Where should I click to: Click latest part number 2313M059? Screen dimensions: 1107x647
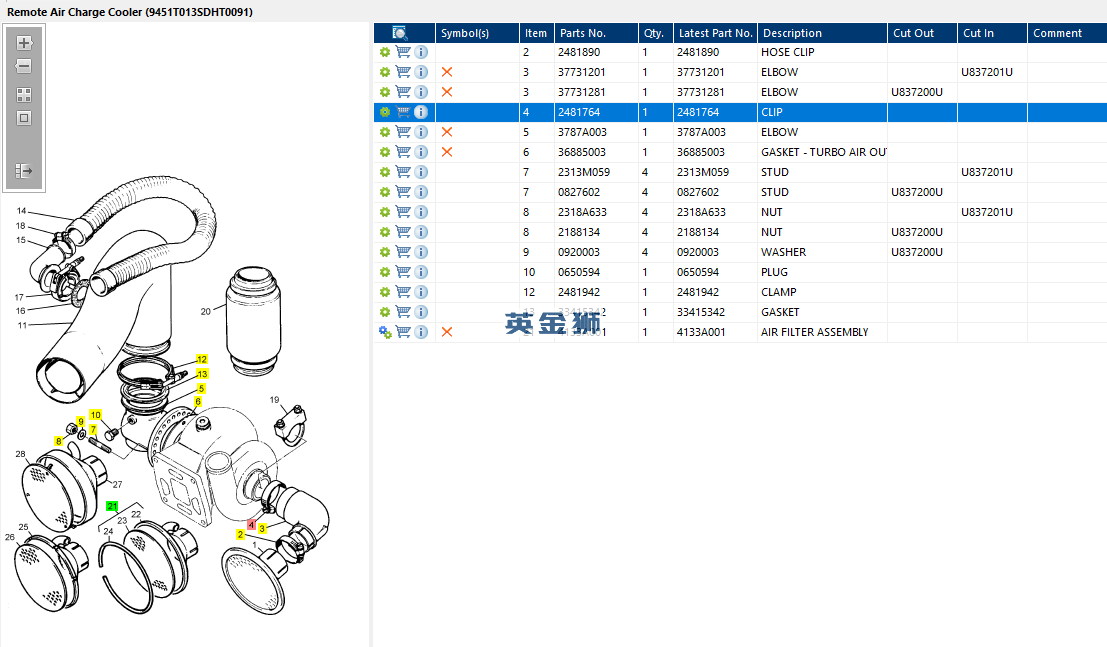[702, 172]
